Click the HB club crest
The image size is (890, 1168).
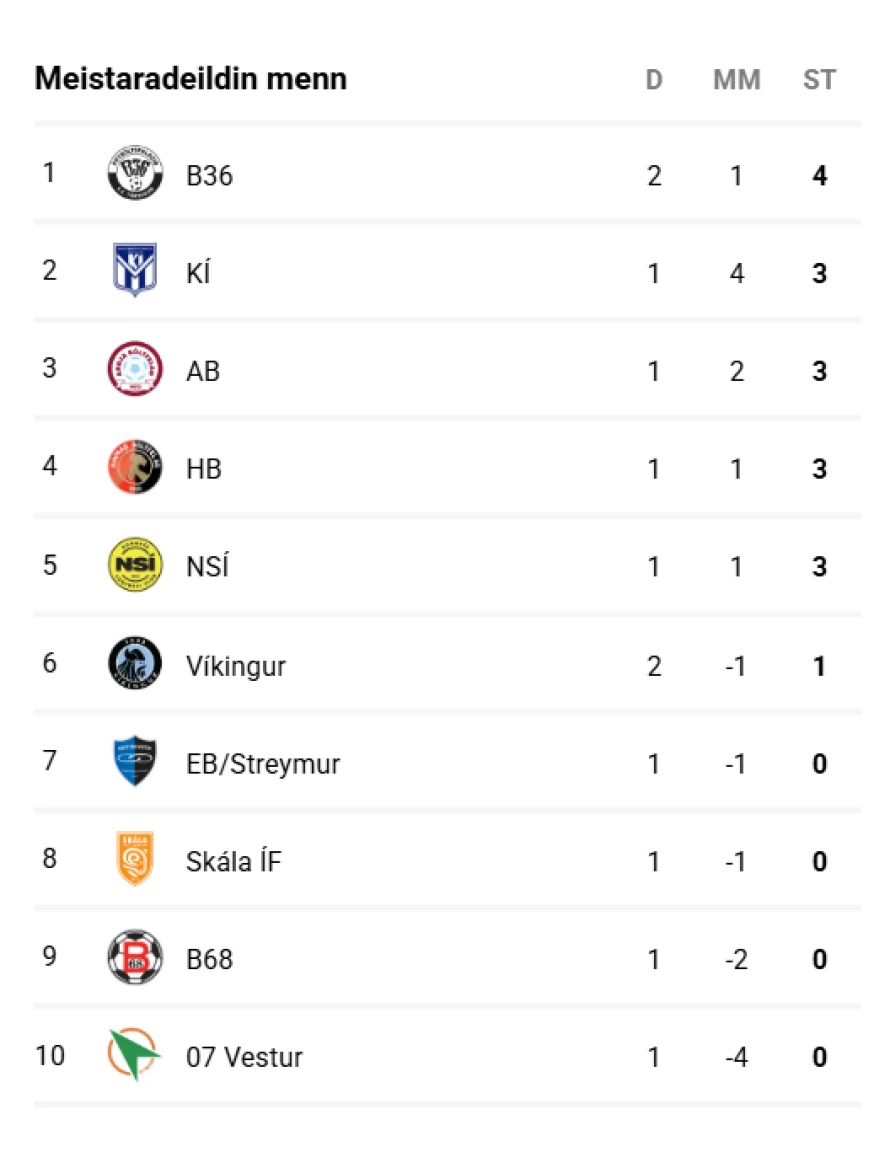[135, 468]
